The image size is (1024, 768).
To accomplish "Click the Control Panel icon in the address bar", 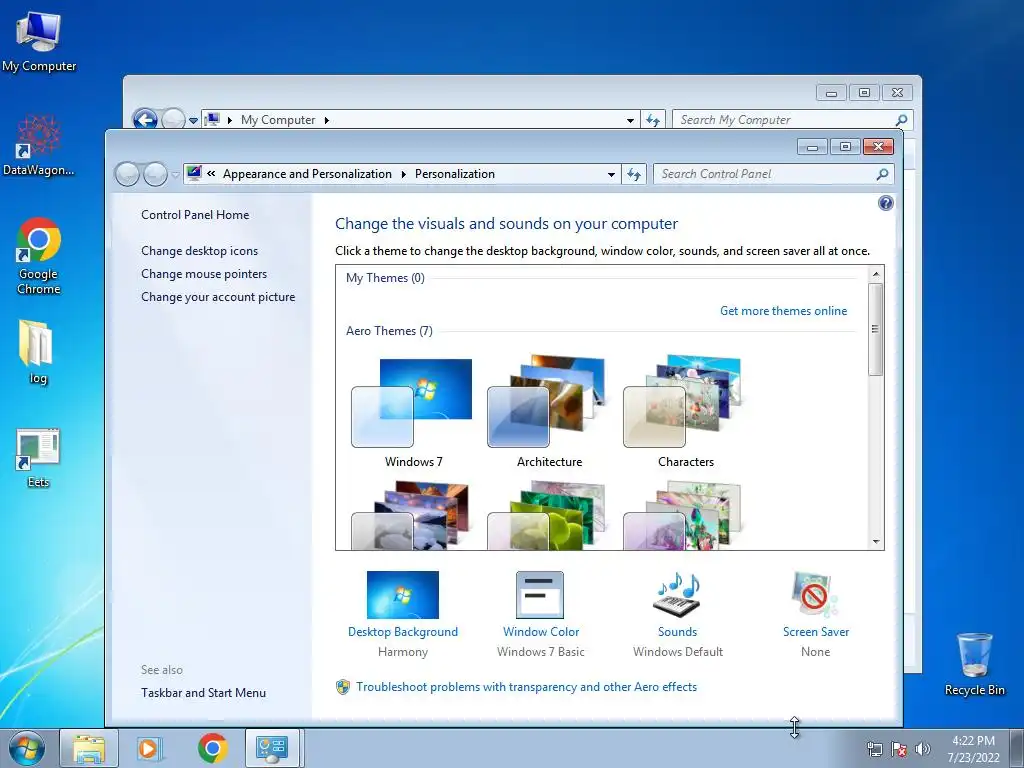I will (x=194, y=173).
